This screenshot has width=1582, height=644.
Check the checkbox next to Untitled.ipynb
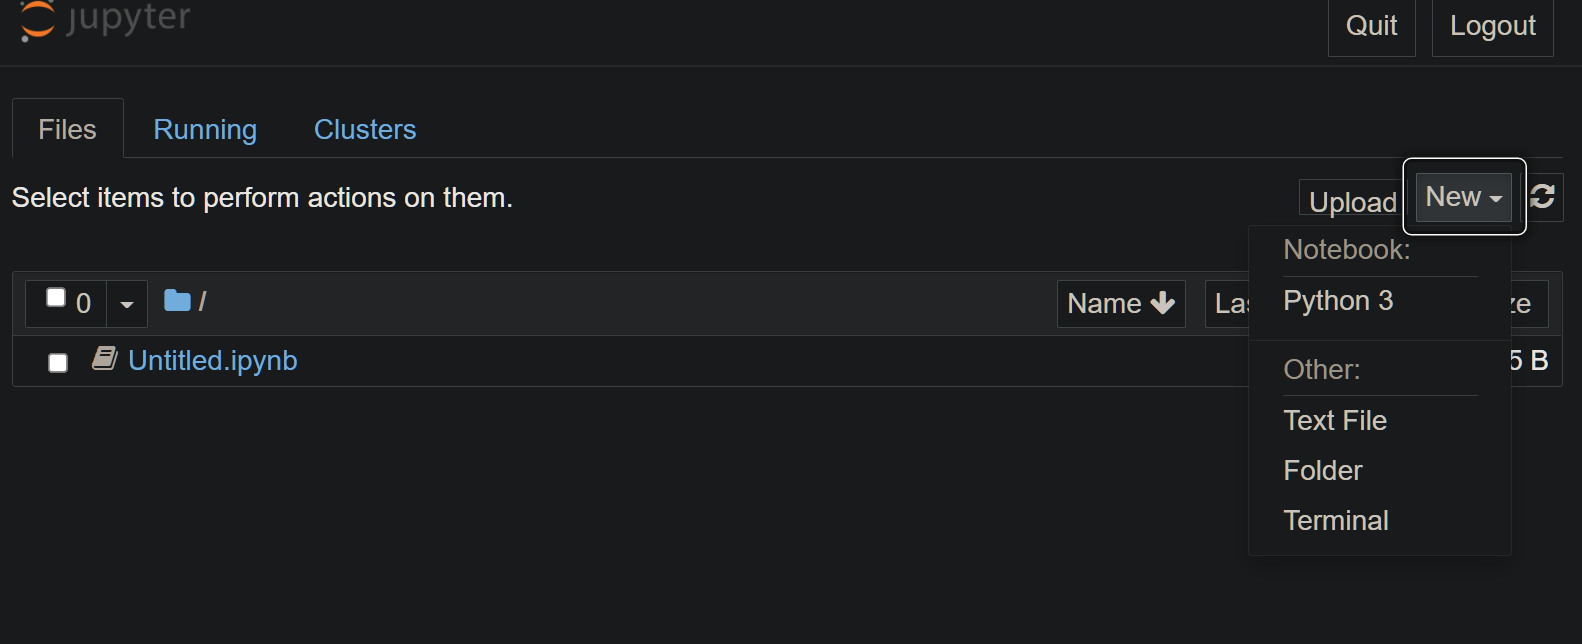57,363
